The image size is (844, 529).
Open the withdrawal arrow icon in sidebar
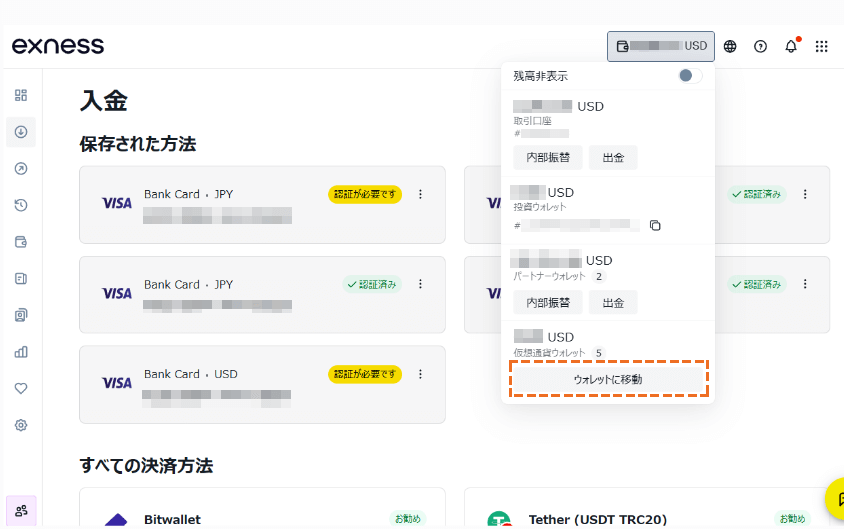(x=21, y=168)
